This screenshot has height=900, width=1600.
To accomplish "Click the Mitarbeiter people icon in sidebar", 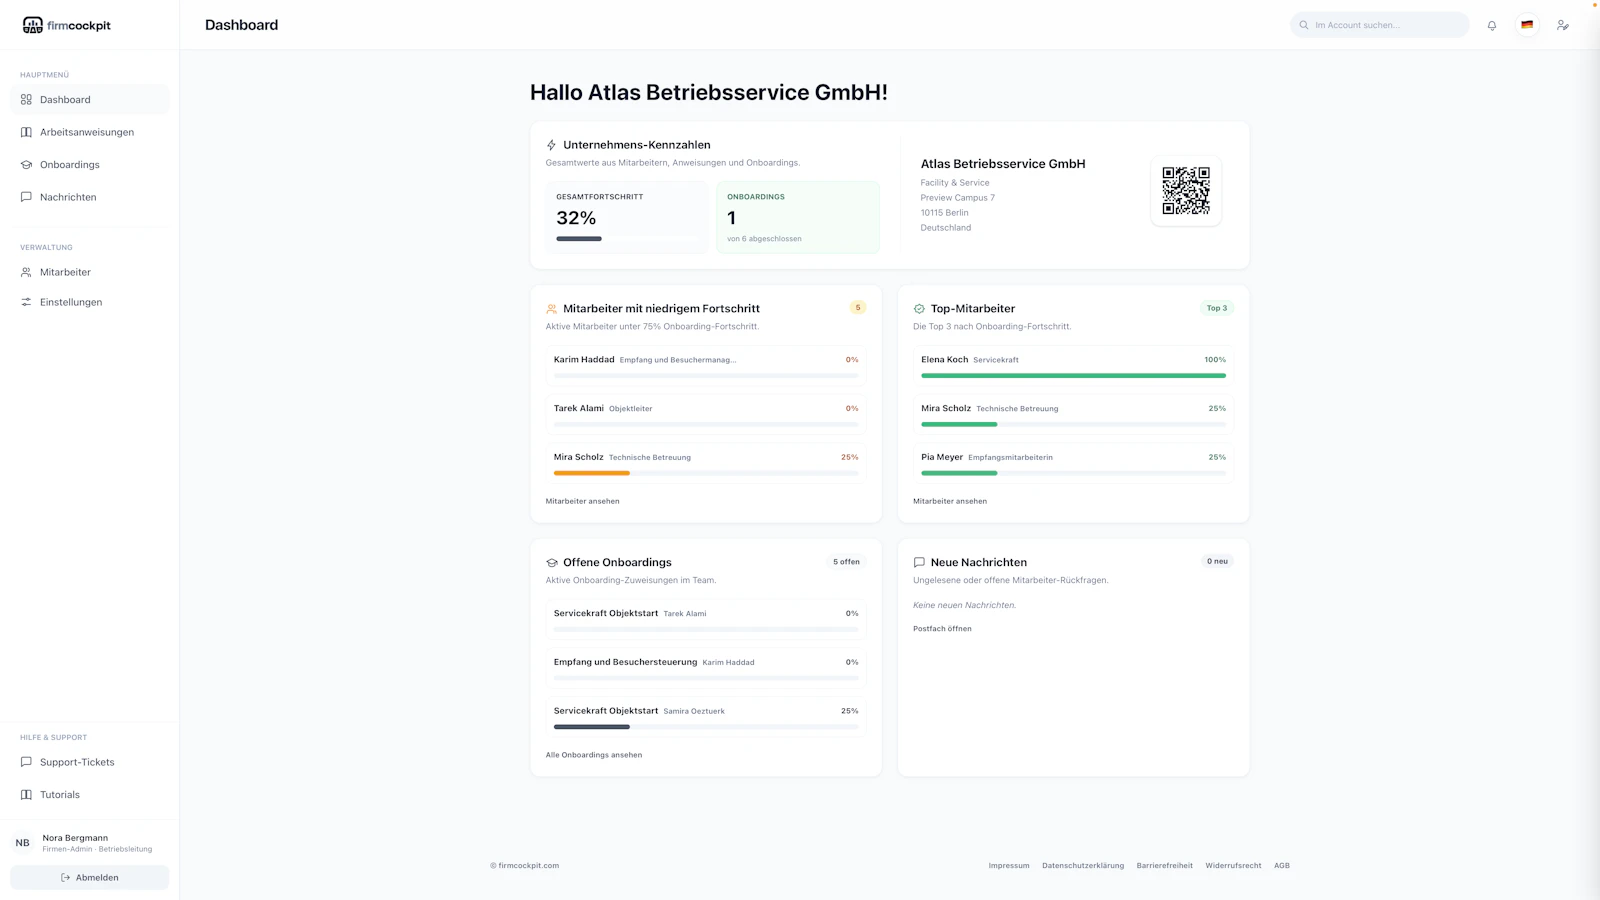I will click(x=26, y=272).
